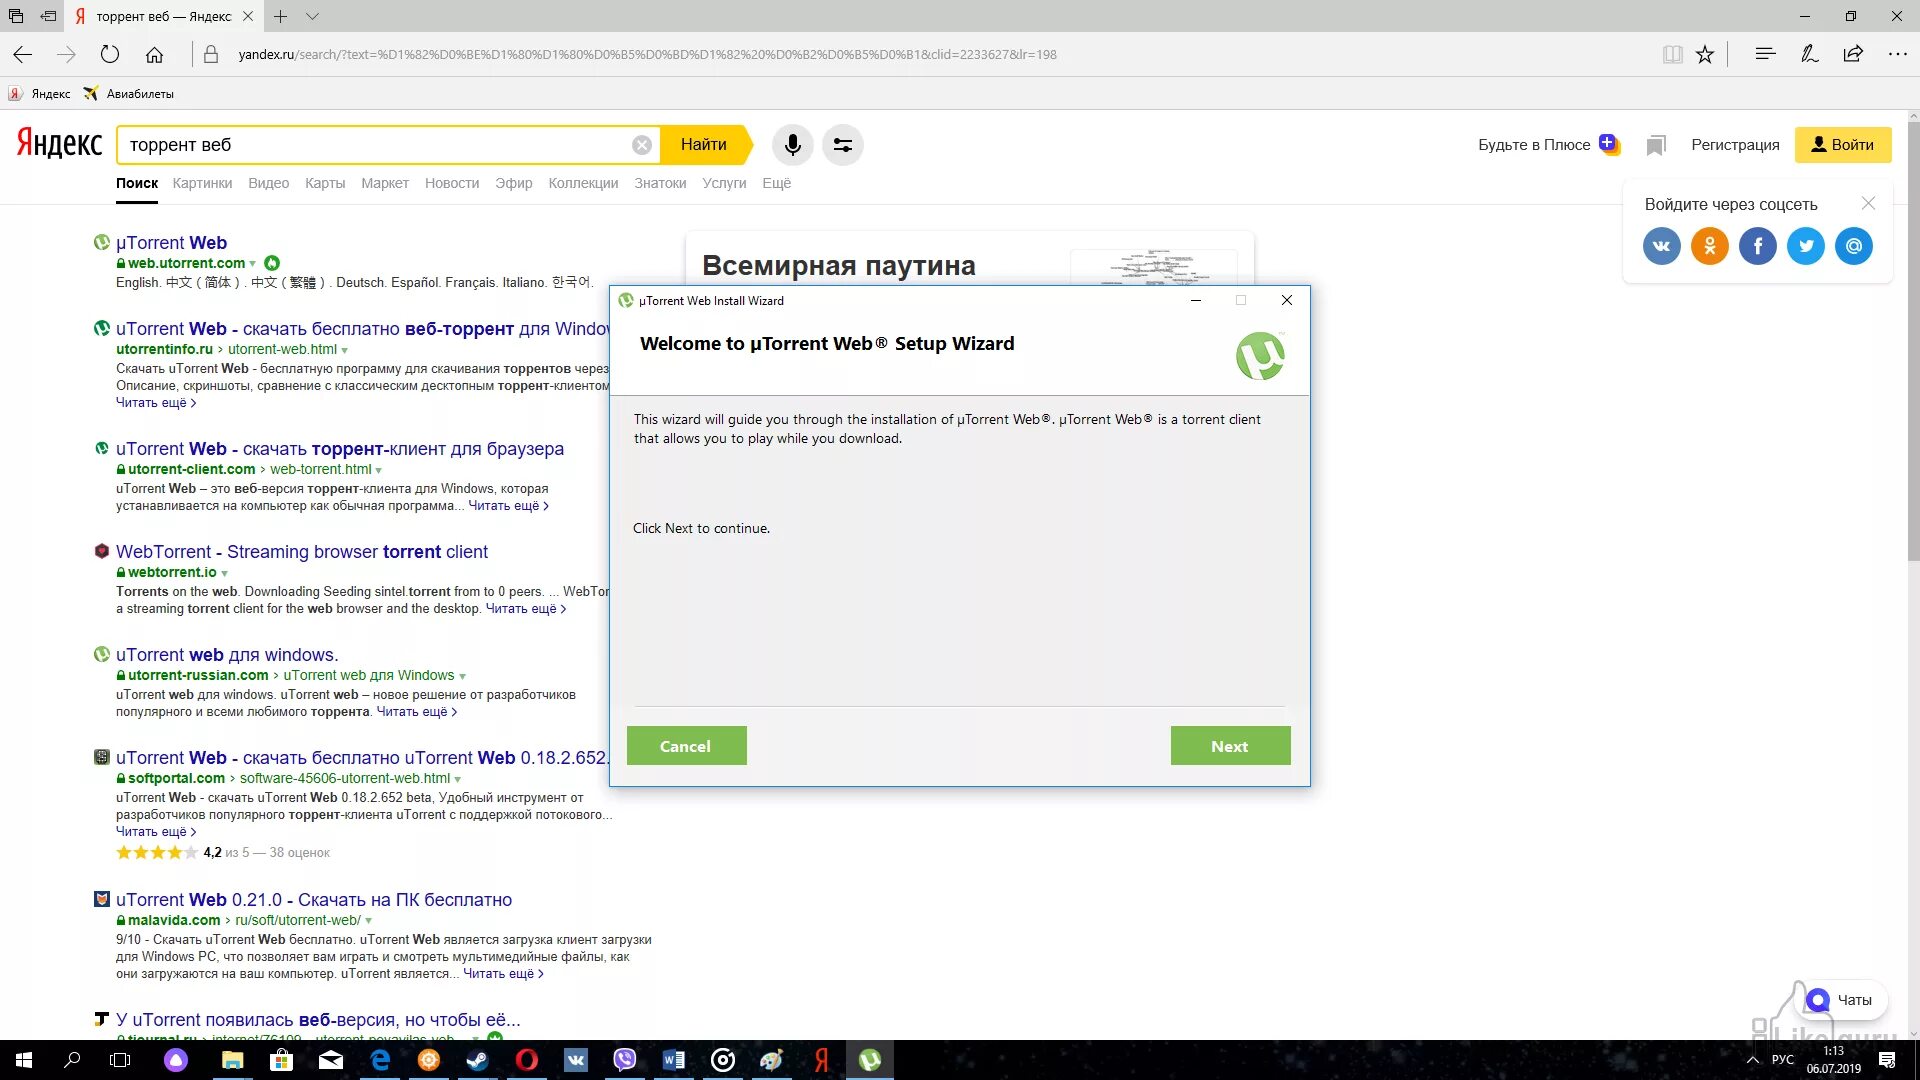
Task: Open Viber from the taskbar
Action: point(625,1060)
